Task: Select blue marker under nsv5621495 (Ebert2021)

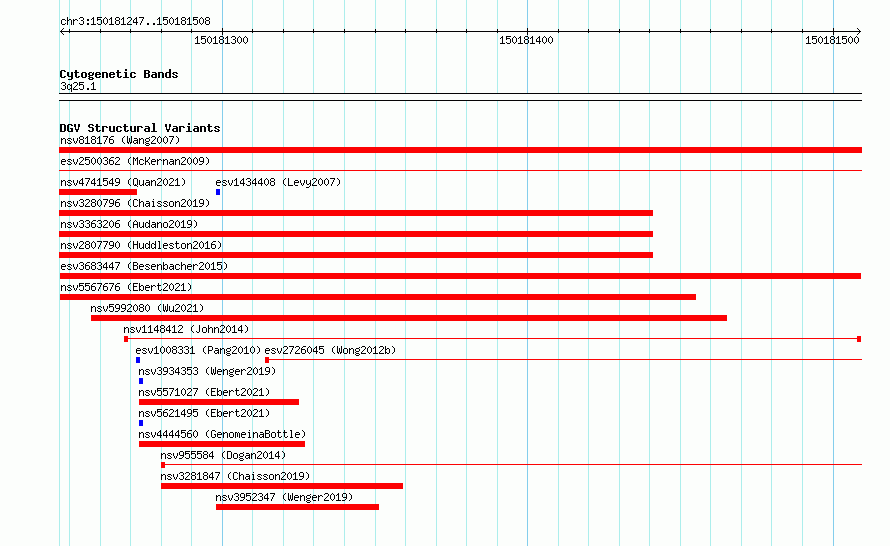Action: point(141,423)
